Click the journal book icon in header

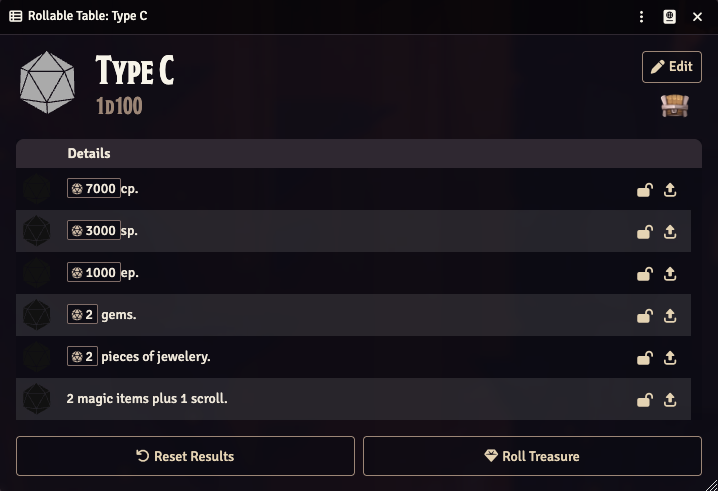coord(669,17)
